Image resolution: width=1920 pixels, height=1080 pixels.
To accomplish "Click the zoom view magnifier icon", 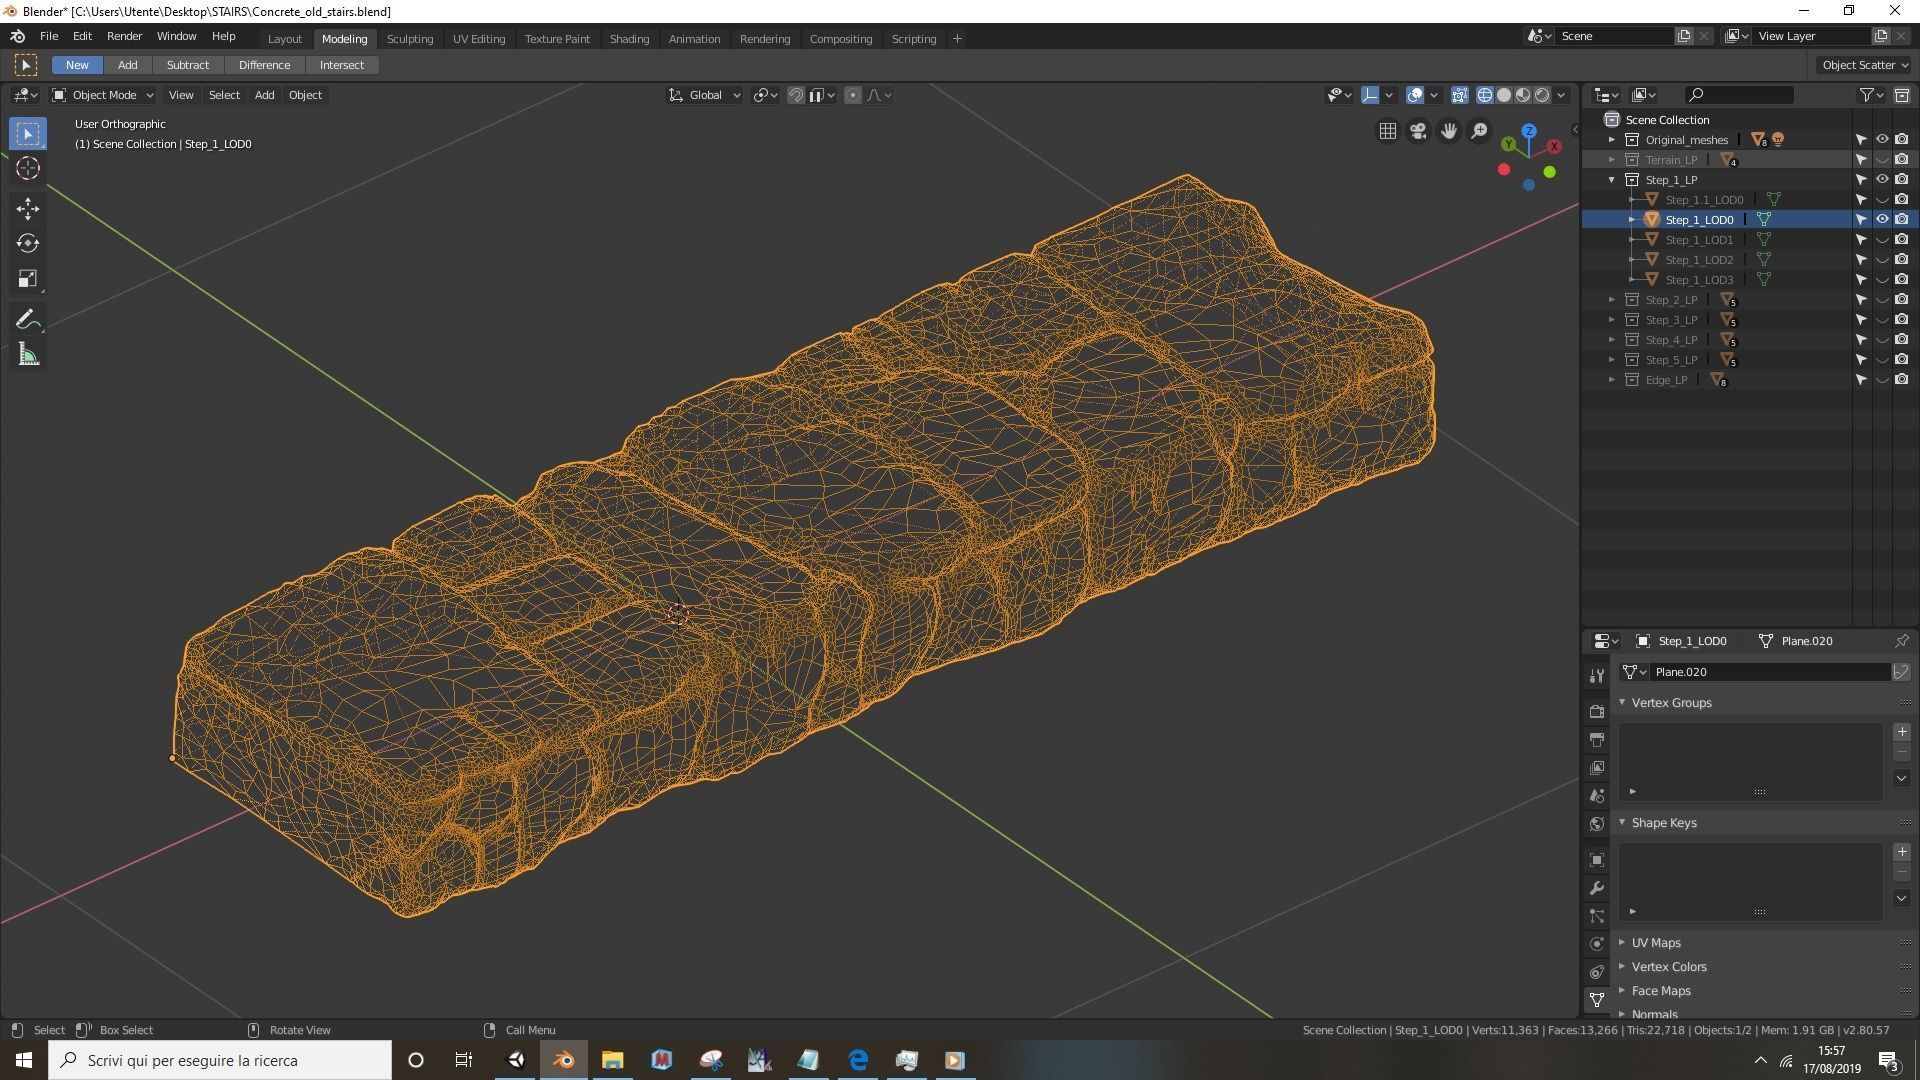I will point(1478,131).
